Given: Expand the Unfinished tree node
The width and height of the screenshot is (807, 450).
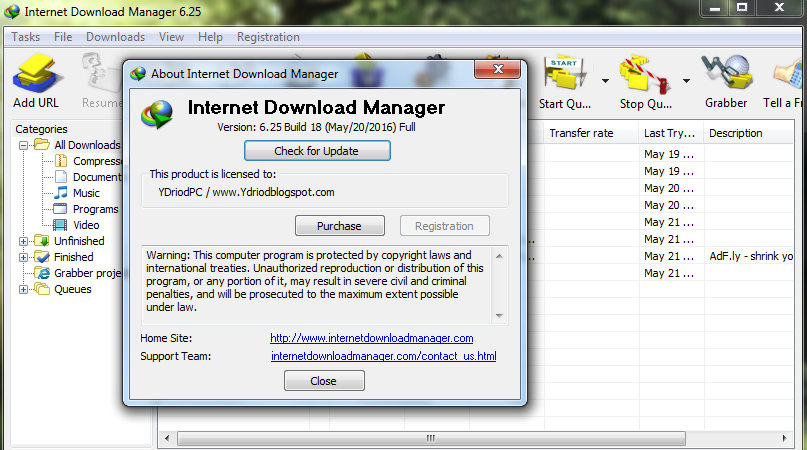Looking at the screenshot, I should [23, 241].
